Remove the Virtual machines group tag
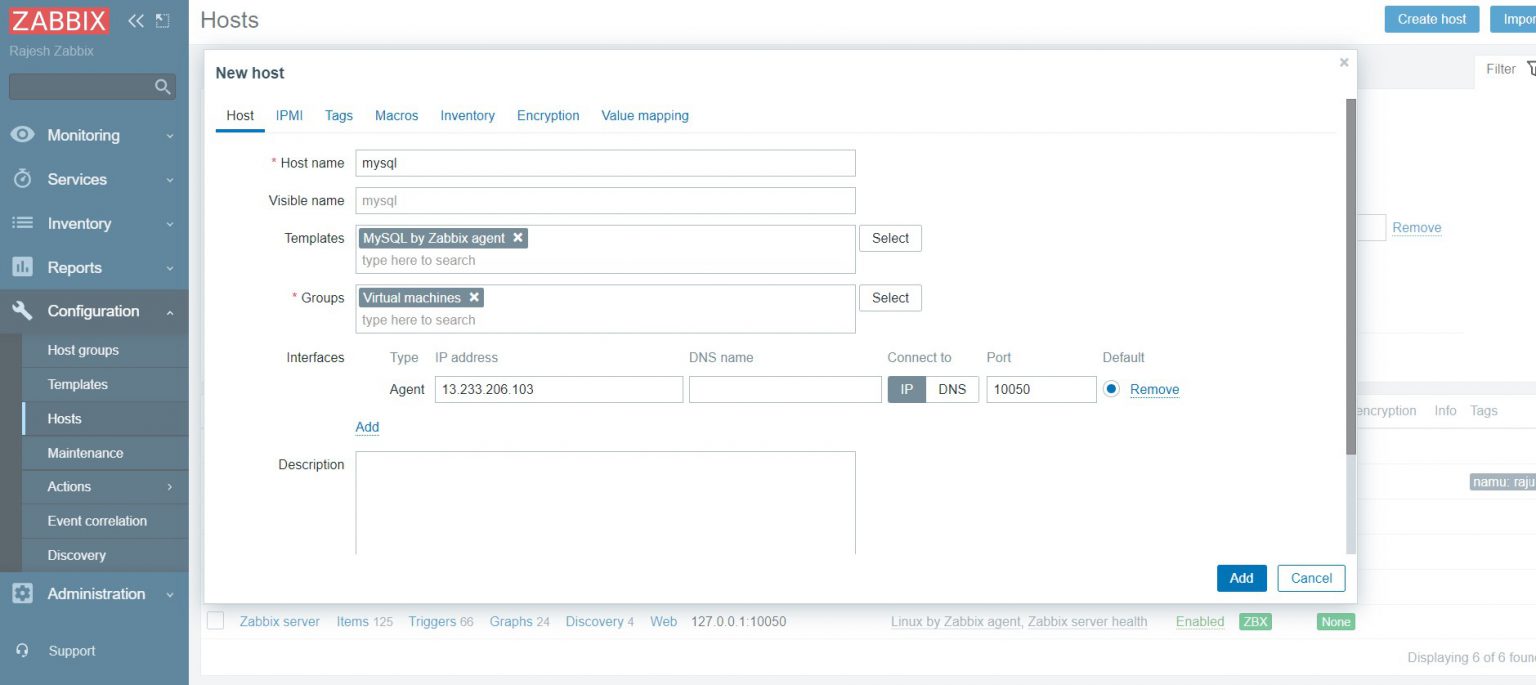This screenshot has width=1536, height=685. point(474,298)
